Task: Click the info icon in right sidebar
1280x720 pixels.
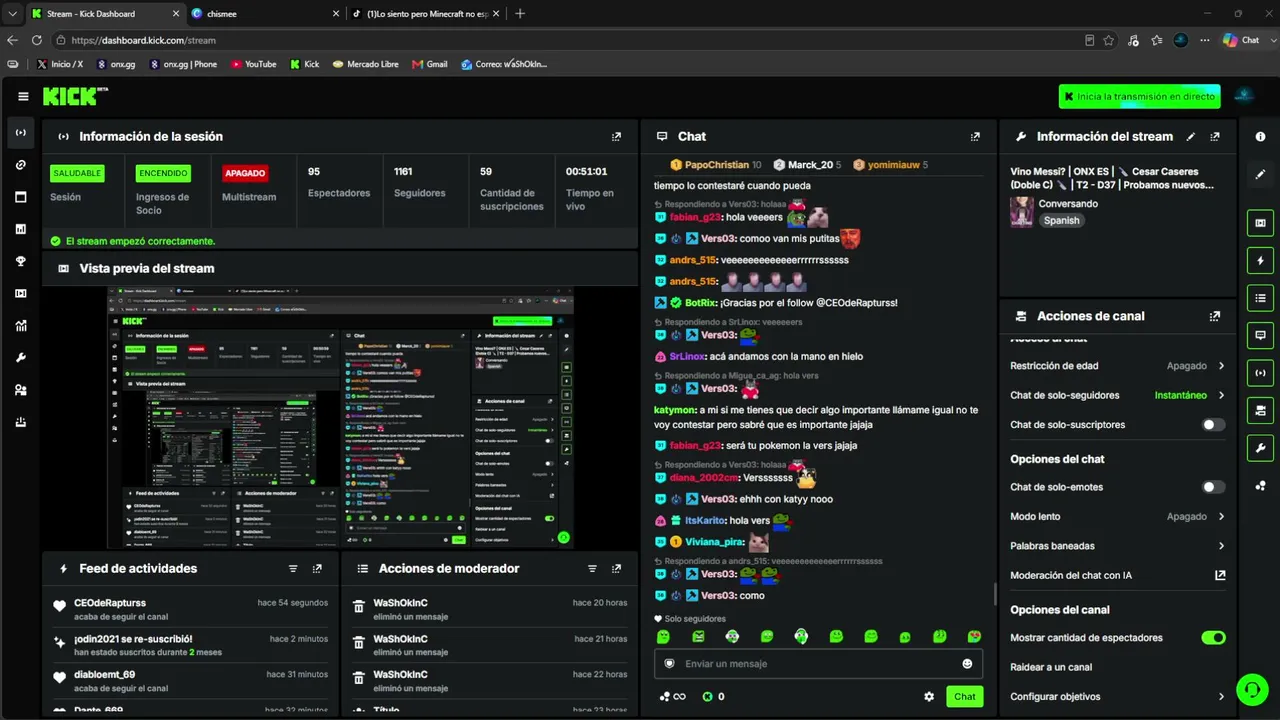Action: [x=1260, y=136]
